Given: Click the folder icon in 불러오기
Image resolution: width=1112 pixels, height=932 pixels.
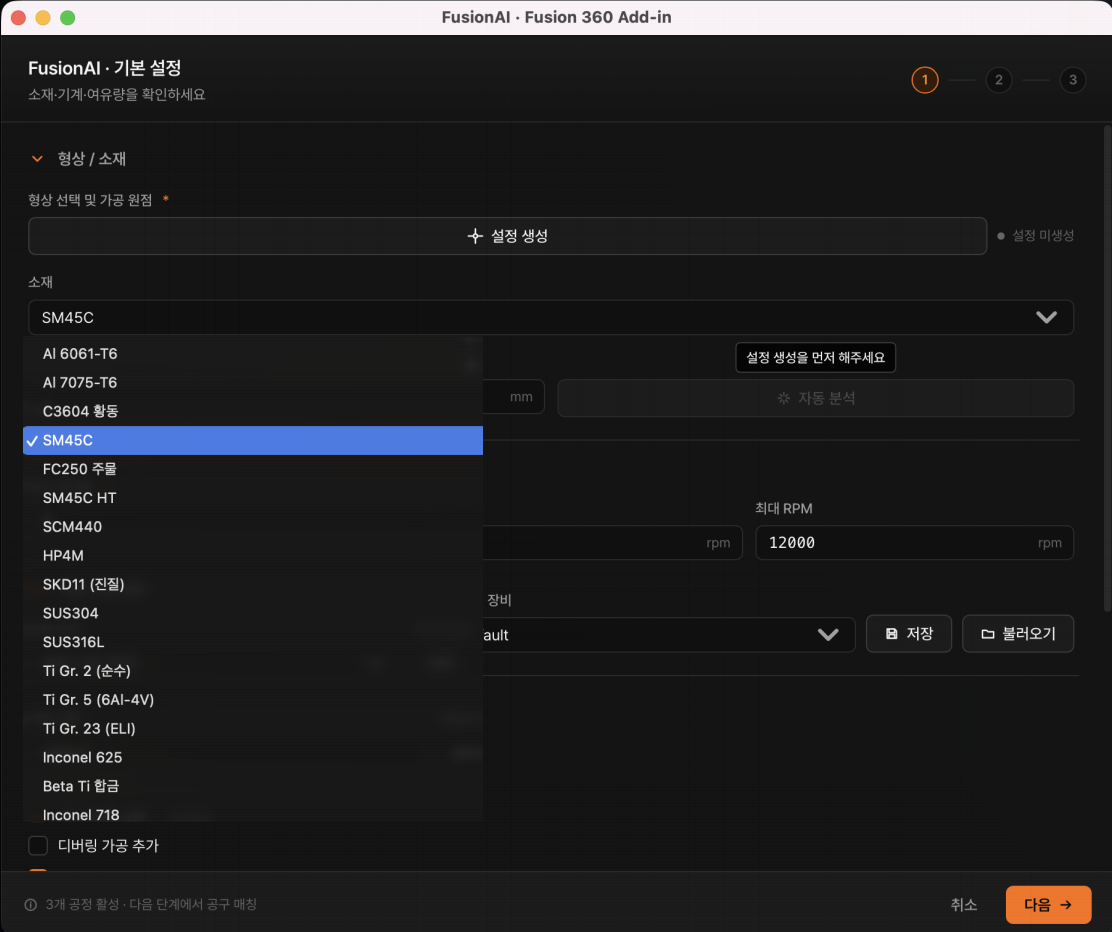Looking at the screenshot, I should pyautogui.click(x=987, y=634).
